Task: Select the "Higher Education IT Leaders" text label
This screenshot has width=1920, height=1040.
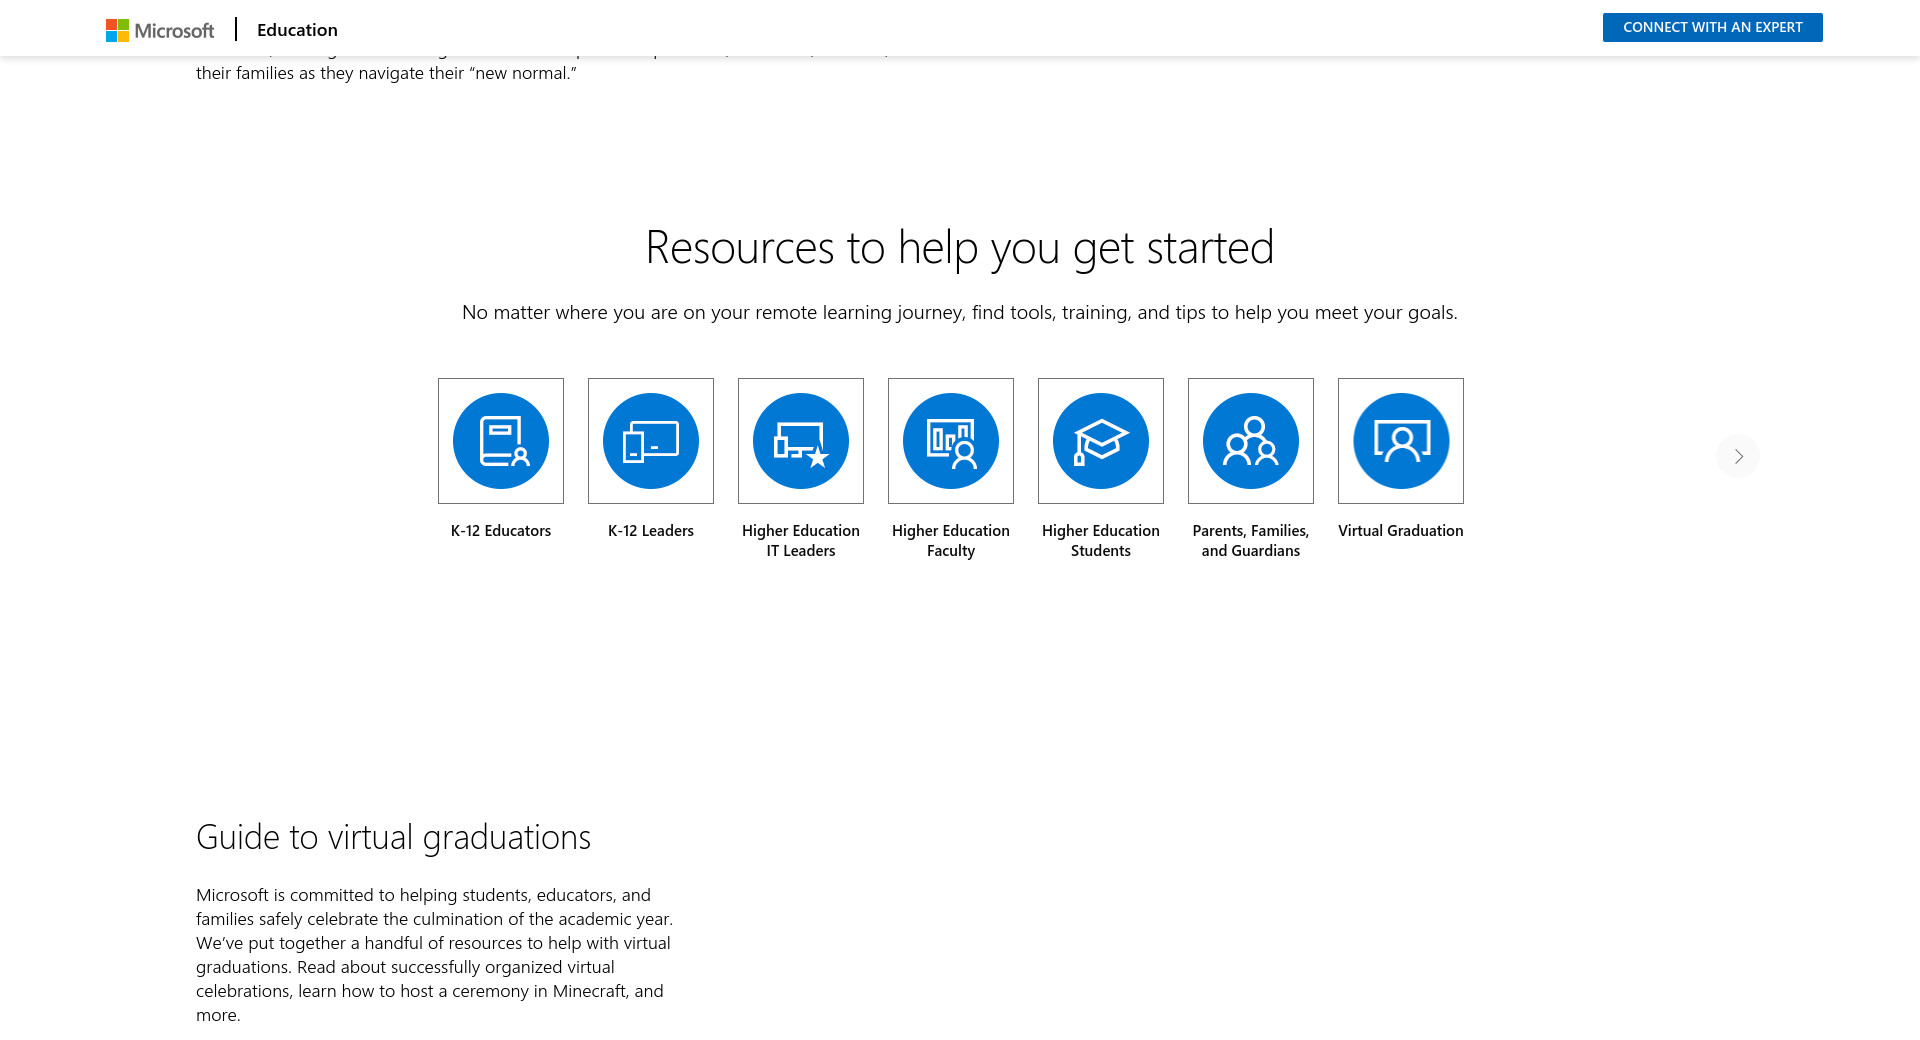Action: [801, 541]
